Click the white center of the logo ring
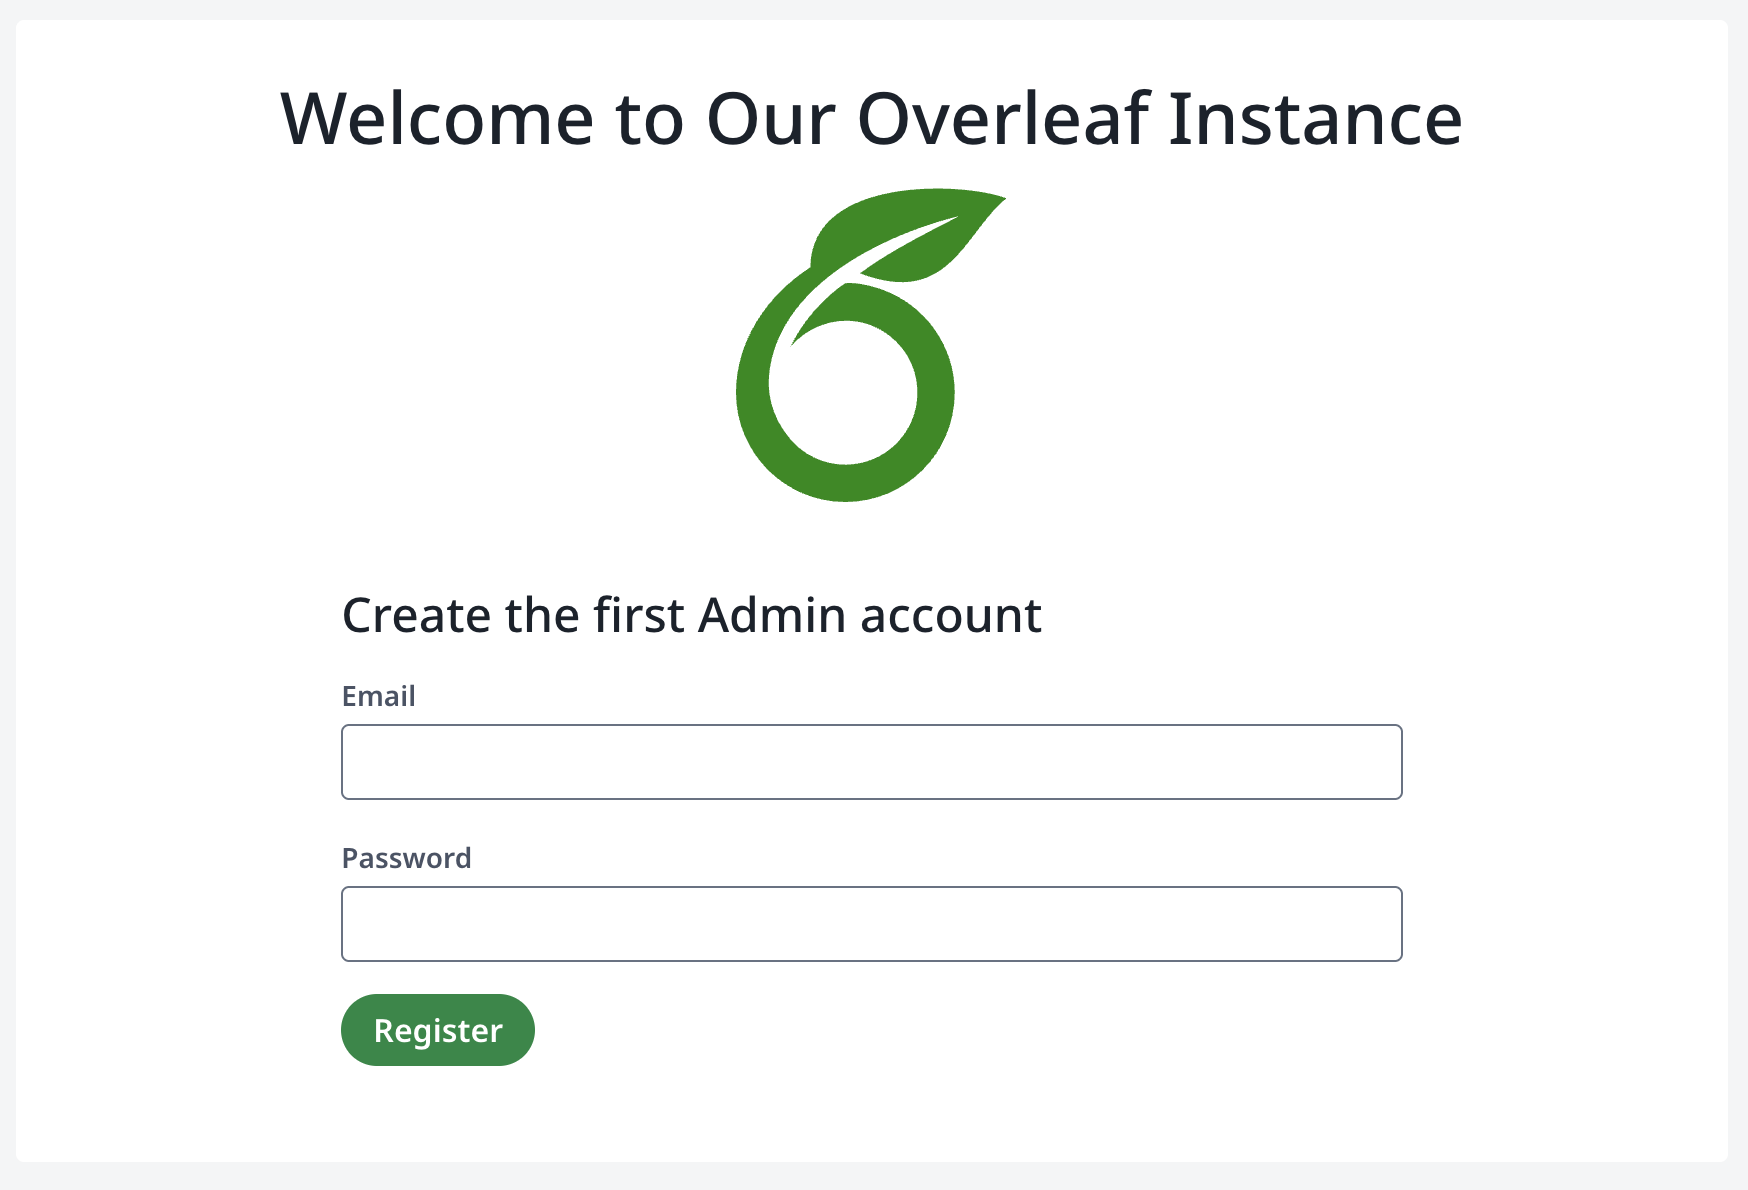1748x1190 pixels. click(x=843, y=393)
